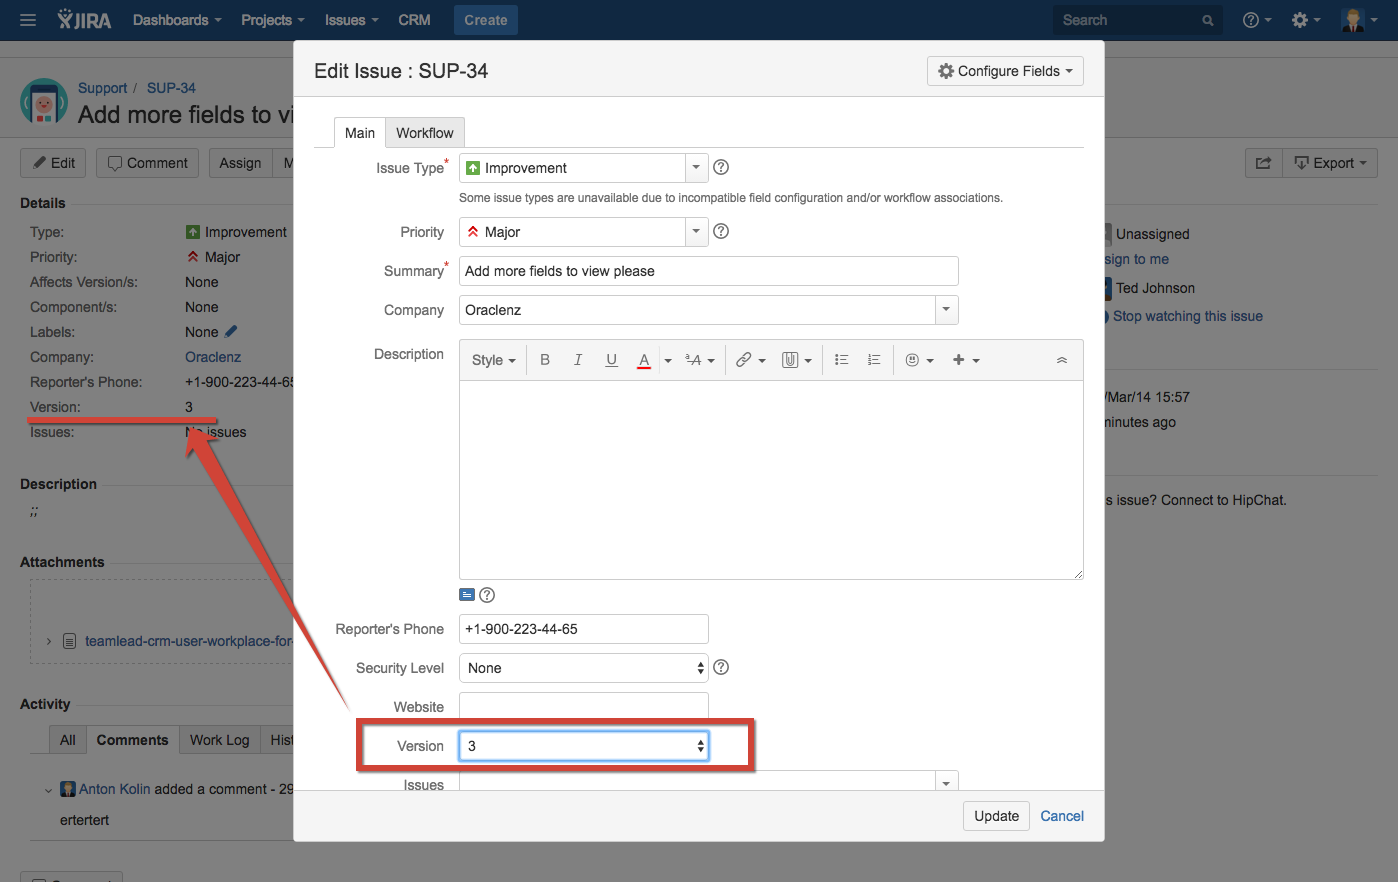1398x882 pixels.
Task: Collapse the description editor toolbar
Action: pos(1062,360)
